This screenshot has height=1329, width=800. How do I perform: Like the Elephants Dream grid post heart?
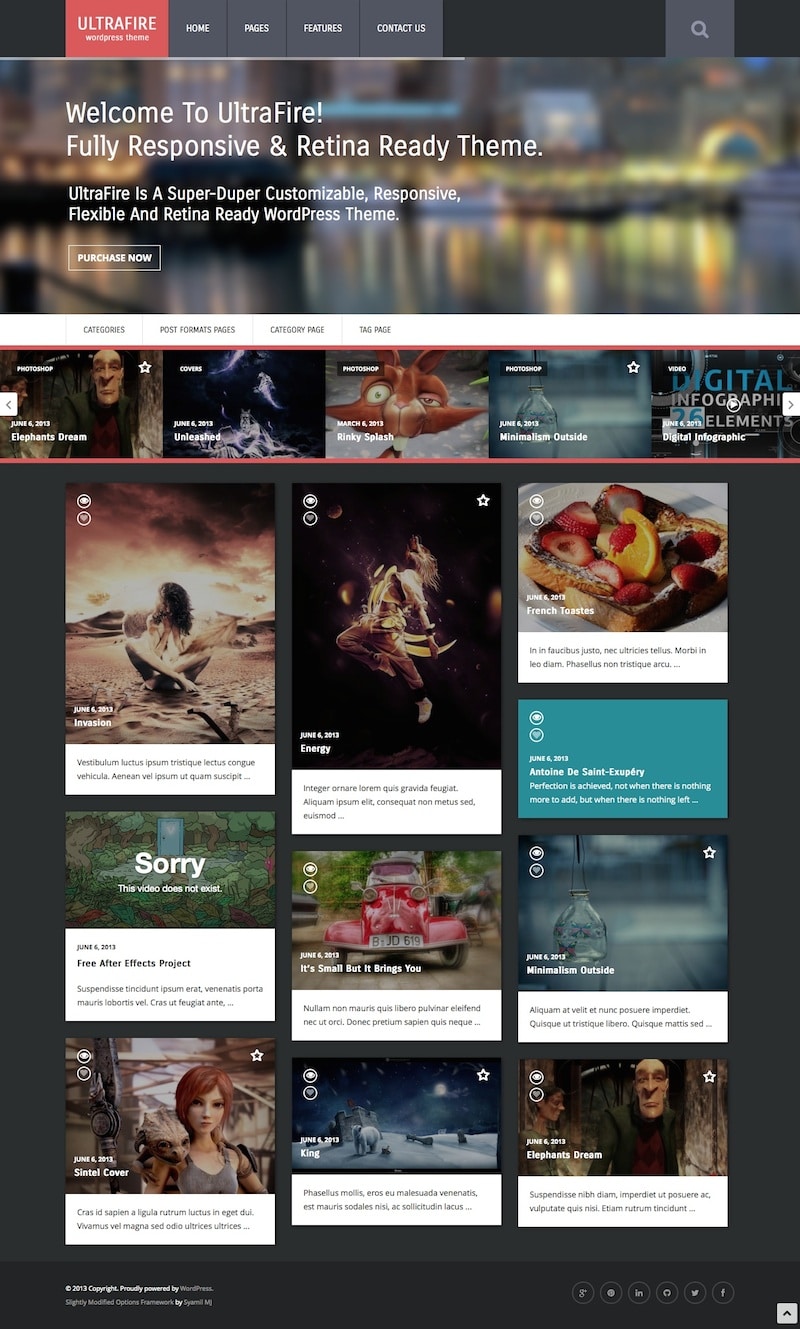tap(537, 1094)
